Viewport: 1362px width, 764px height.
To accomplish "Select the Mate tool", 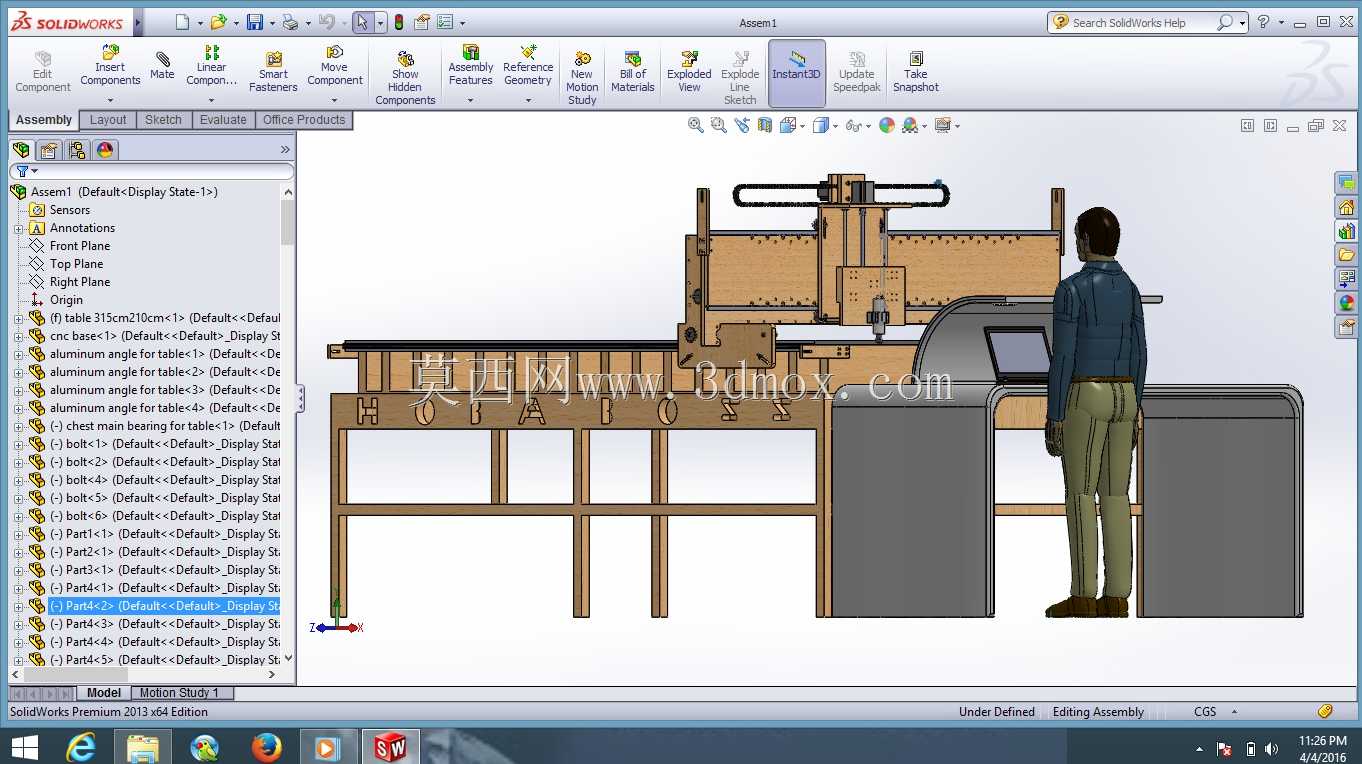I will point(162,66).
